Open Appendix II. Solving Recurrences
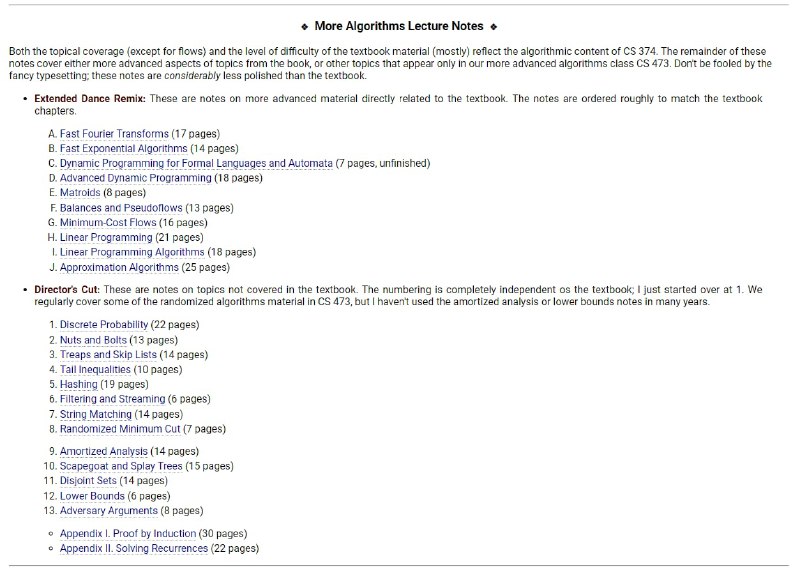Viewport: 800px width, 571px height. pos(134,549)
